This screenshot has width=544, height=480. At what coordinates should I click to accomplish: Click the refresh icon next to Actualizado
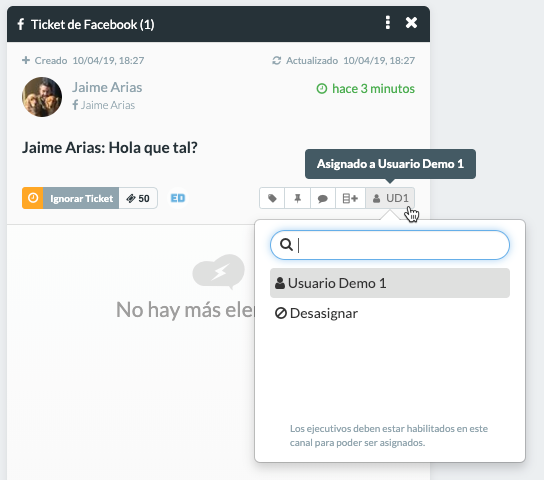coord(277,61)
